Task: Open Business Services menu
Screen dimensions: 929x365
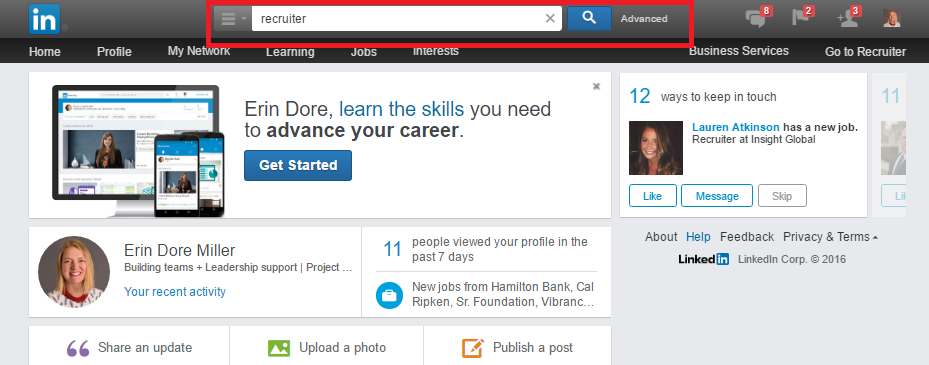Action: 738,51
